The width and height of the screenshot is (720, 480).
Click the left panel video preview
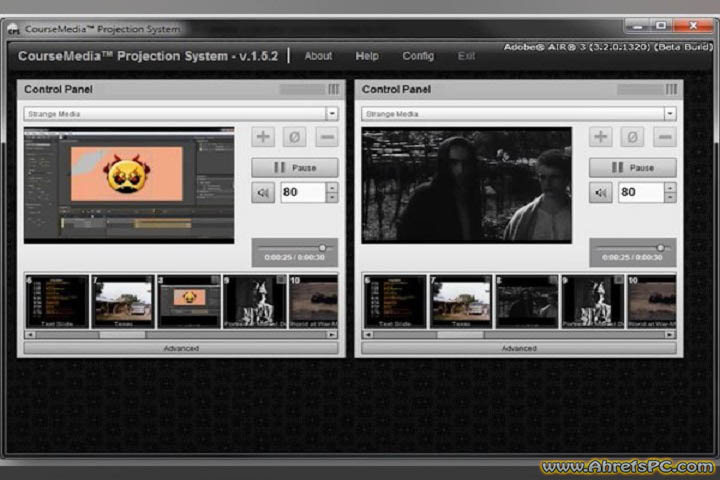129,185
